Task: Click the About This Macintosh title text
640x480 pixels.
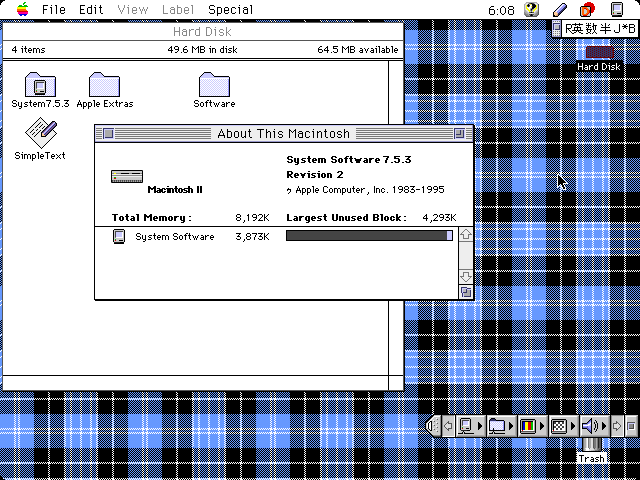Action: coord(283,133)
